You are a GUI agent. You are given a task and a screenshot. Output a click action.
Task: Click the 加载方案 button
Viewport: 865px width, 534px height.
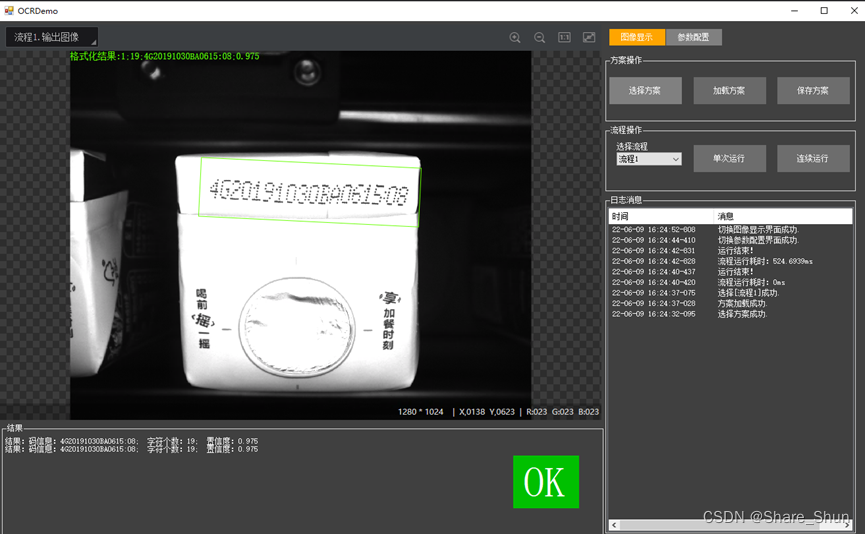tap(729, 90)
